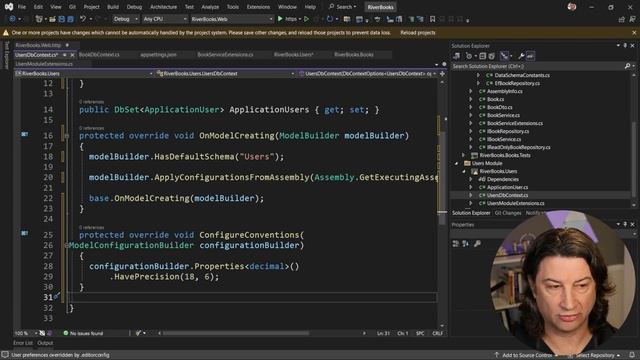Open the Extensions menu

point(258,7)
